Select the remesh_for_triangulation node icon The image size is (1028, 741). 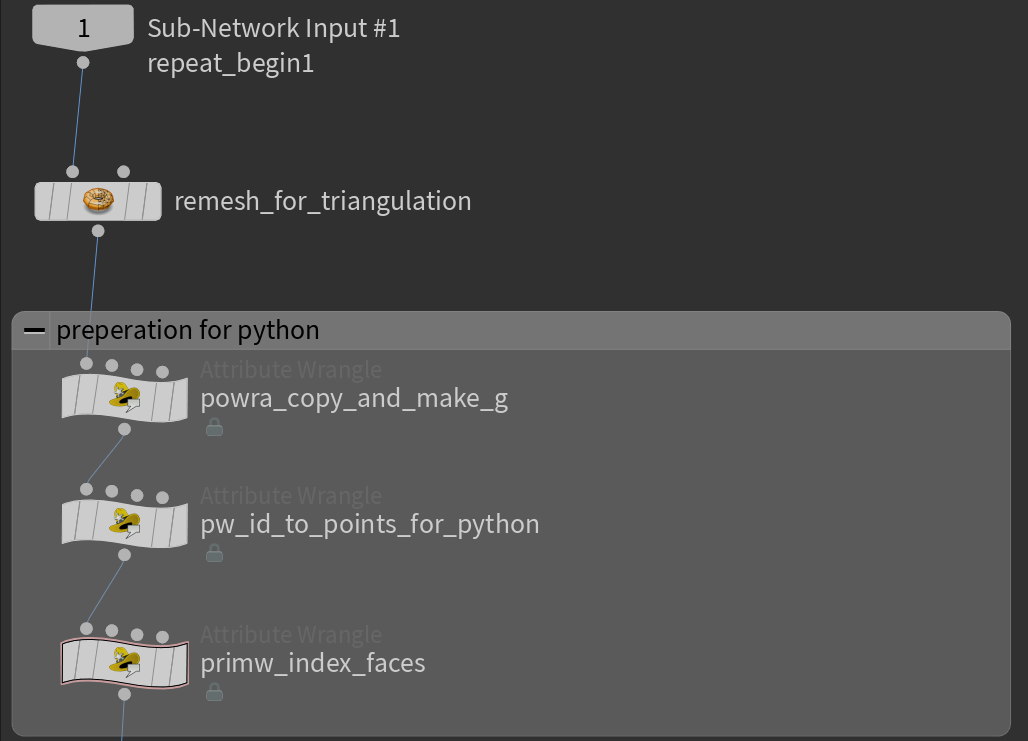click(97, 200)
